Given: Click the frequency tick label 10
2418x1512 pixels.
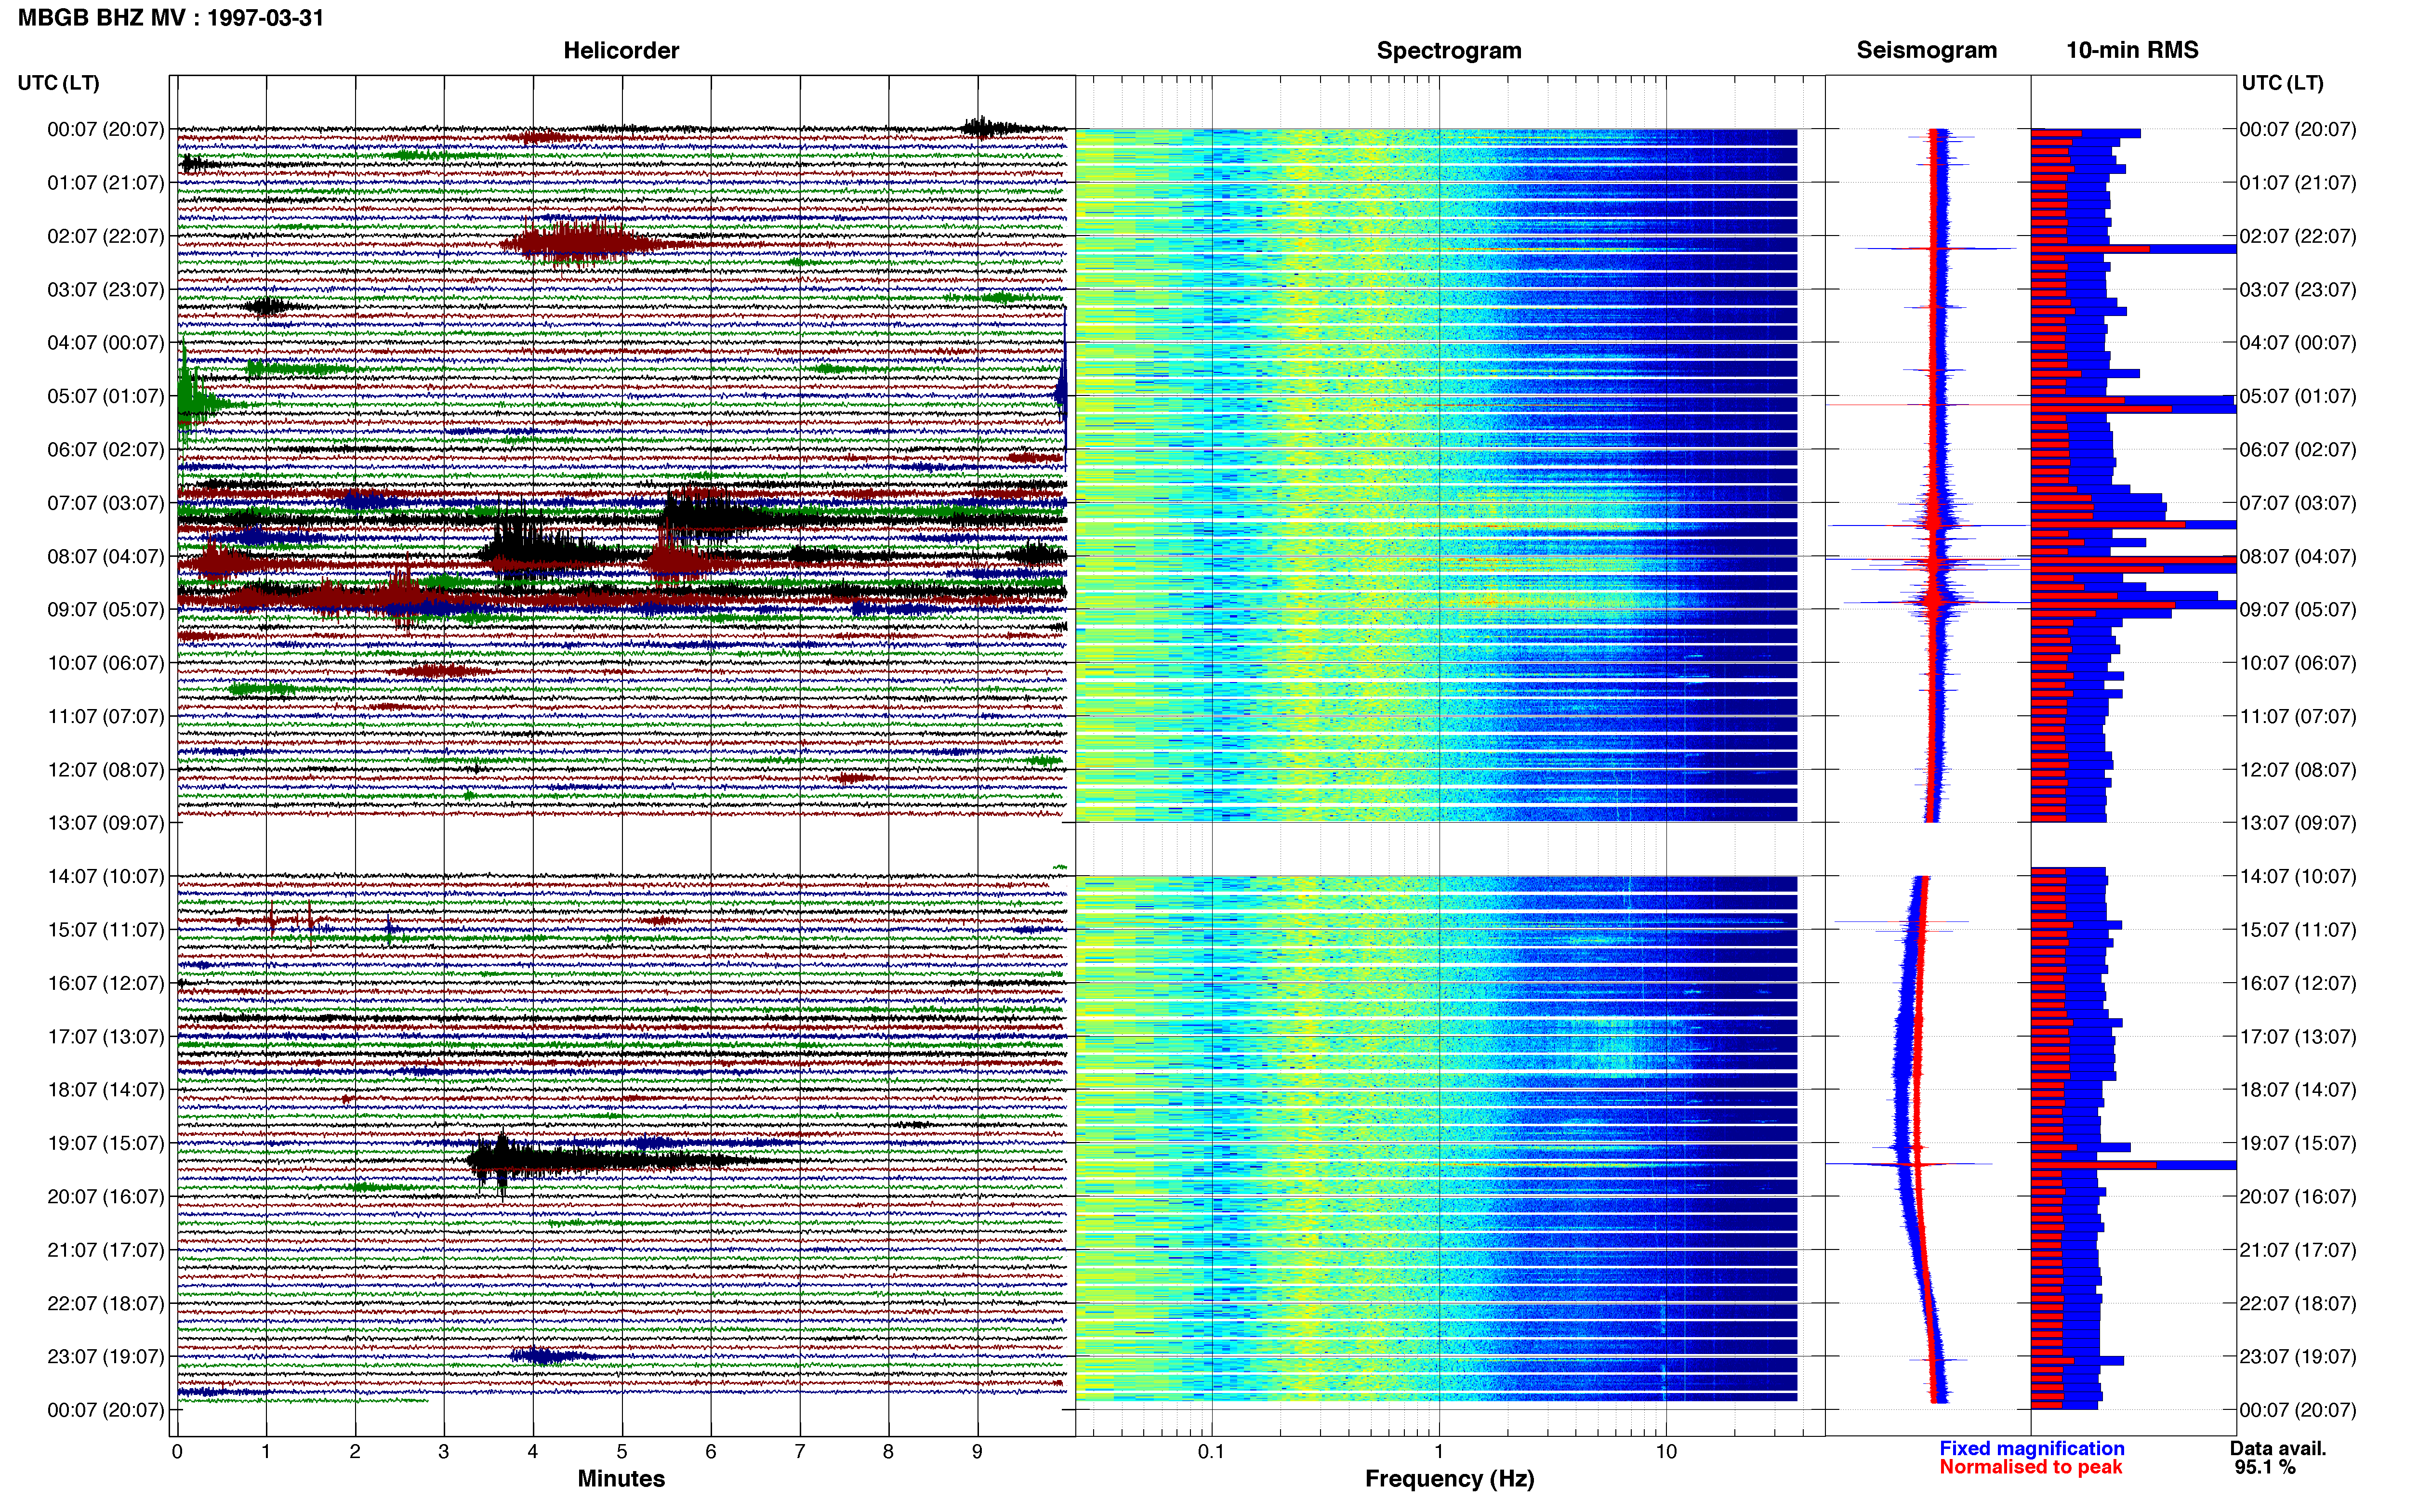Looking at the screenshot, I should click(1666, 1452).
